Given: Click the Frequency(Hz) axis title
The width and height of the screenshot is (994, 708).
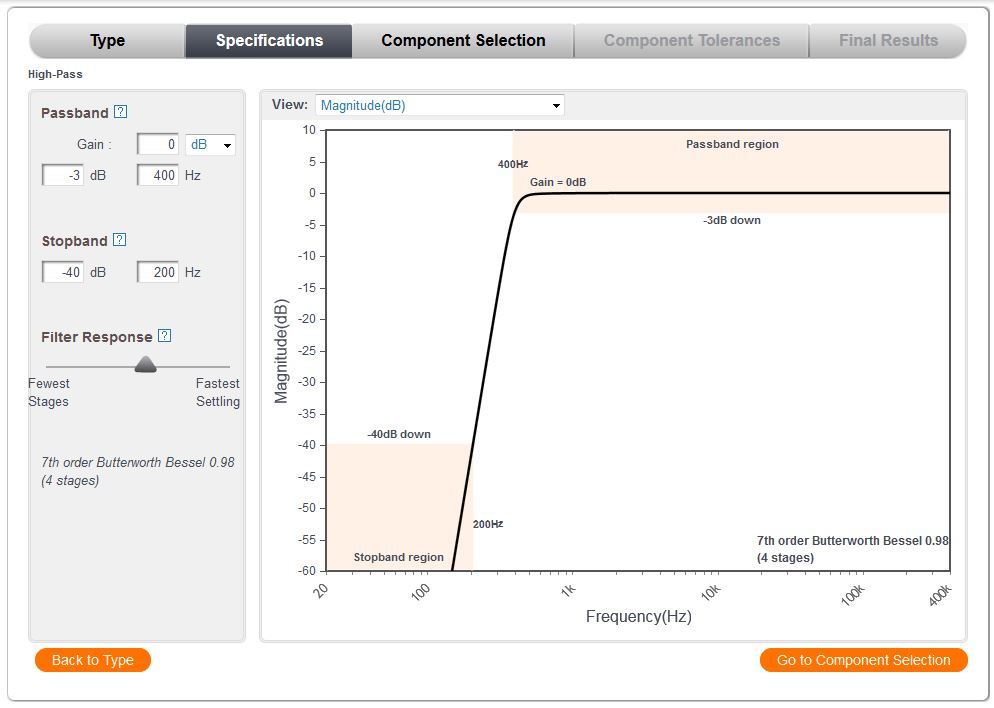Looking at the screenshot, I should [x=638, y=616].
